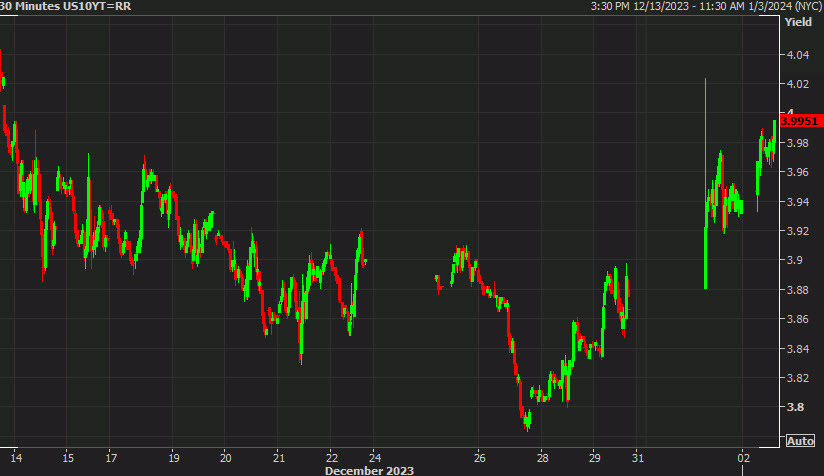Screen dimensions: 824x476
Task: Select the '30 Minutes US10YT=RR' chart title
Action: [x=66, y=6]
